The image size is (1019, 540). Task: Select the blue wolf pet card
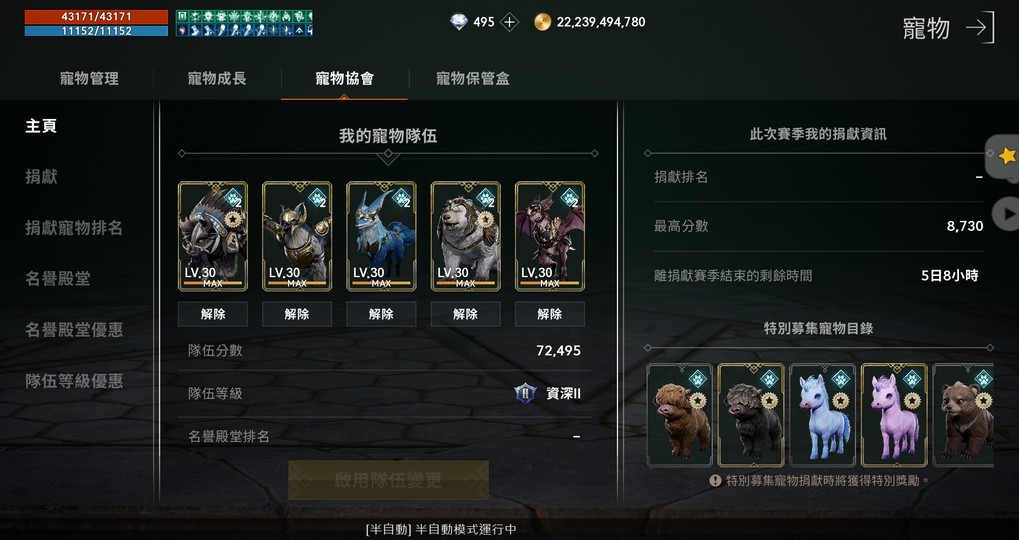coord(381,236)
